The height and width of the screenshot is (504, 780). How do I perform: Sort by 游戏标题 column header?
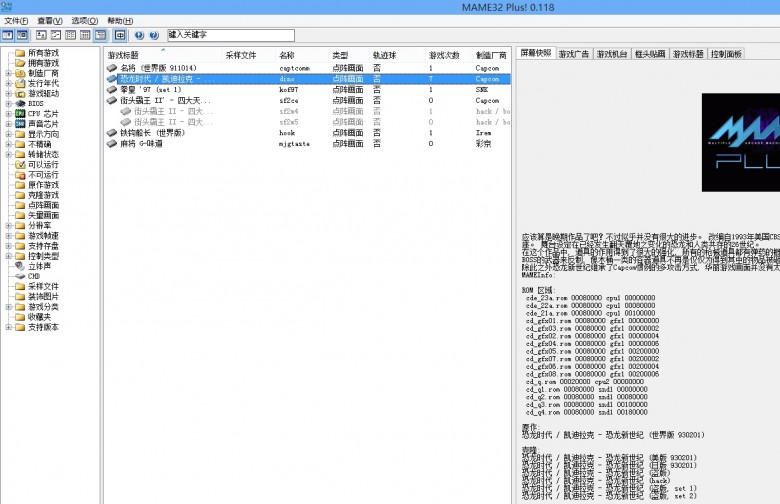162,55
